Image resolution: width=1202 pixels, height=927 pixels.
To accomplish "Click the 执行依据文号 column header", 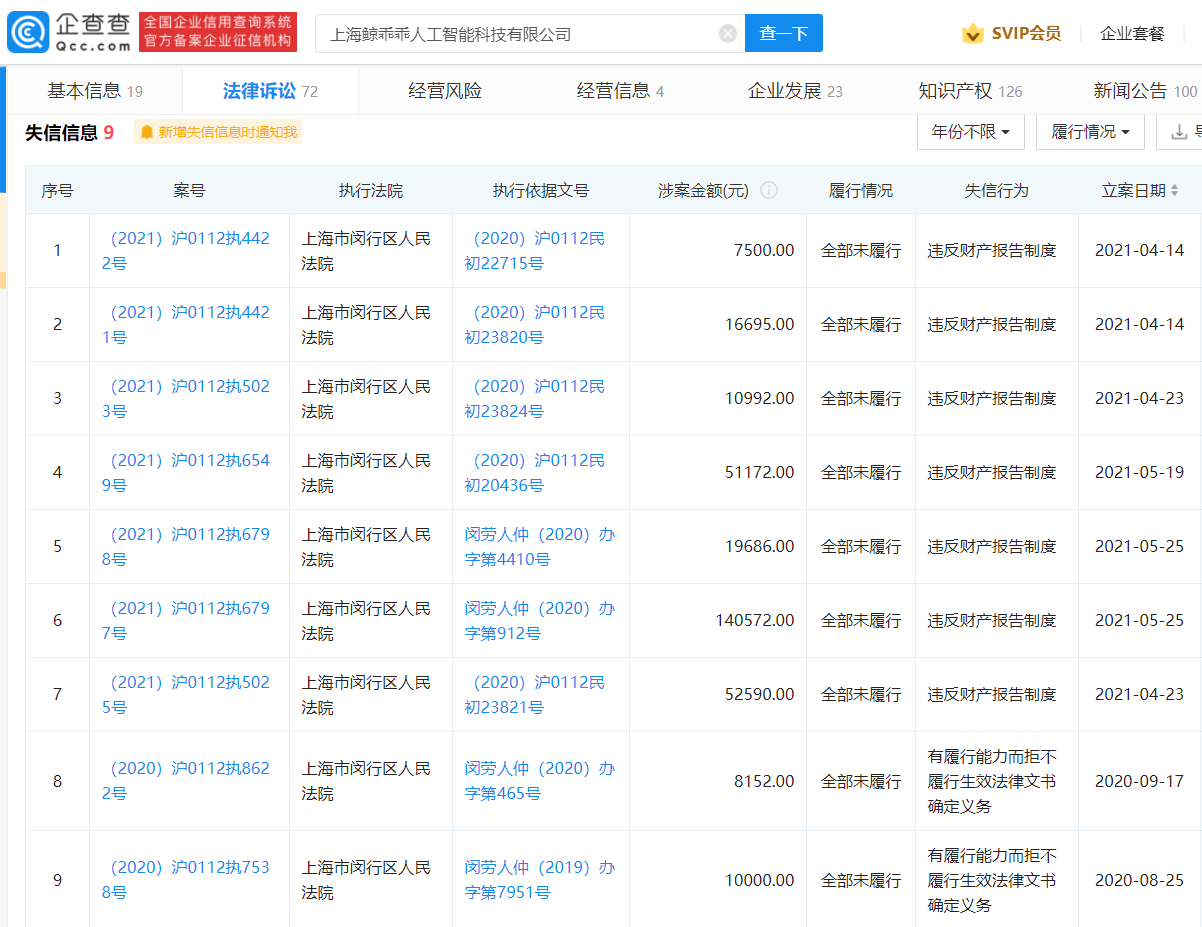I will pyautogui.click(x=541, y=190).
